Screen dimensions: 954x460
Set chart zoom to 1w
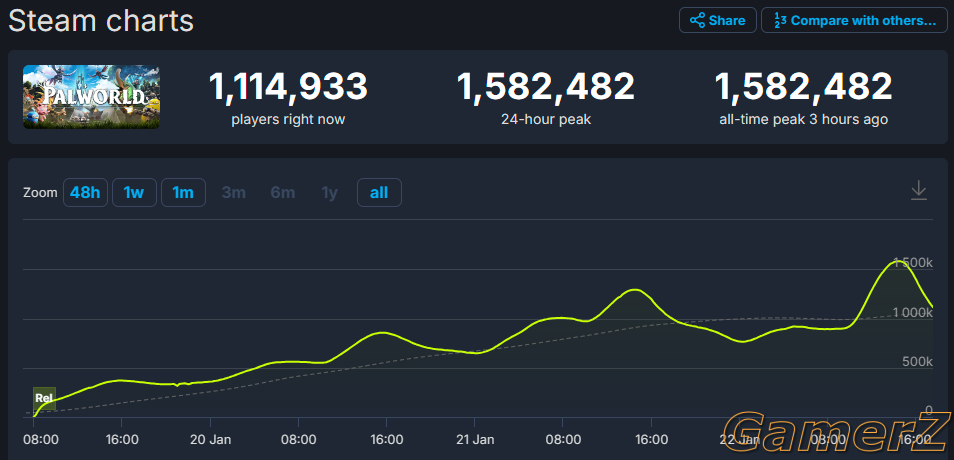click(134, 193)
